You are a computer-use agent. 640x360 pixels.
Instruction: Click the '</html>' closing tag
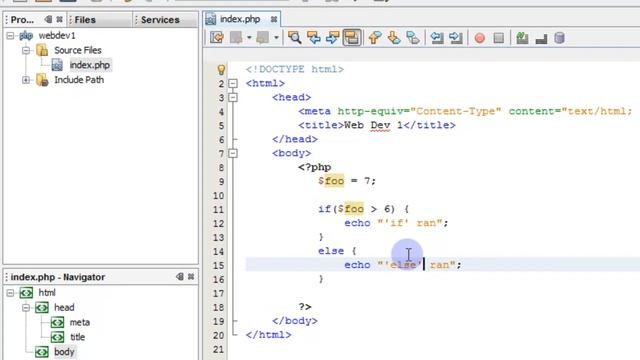(269, 335)
